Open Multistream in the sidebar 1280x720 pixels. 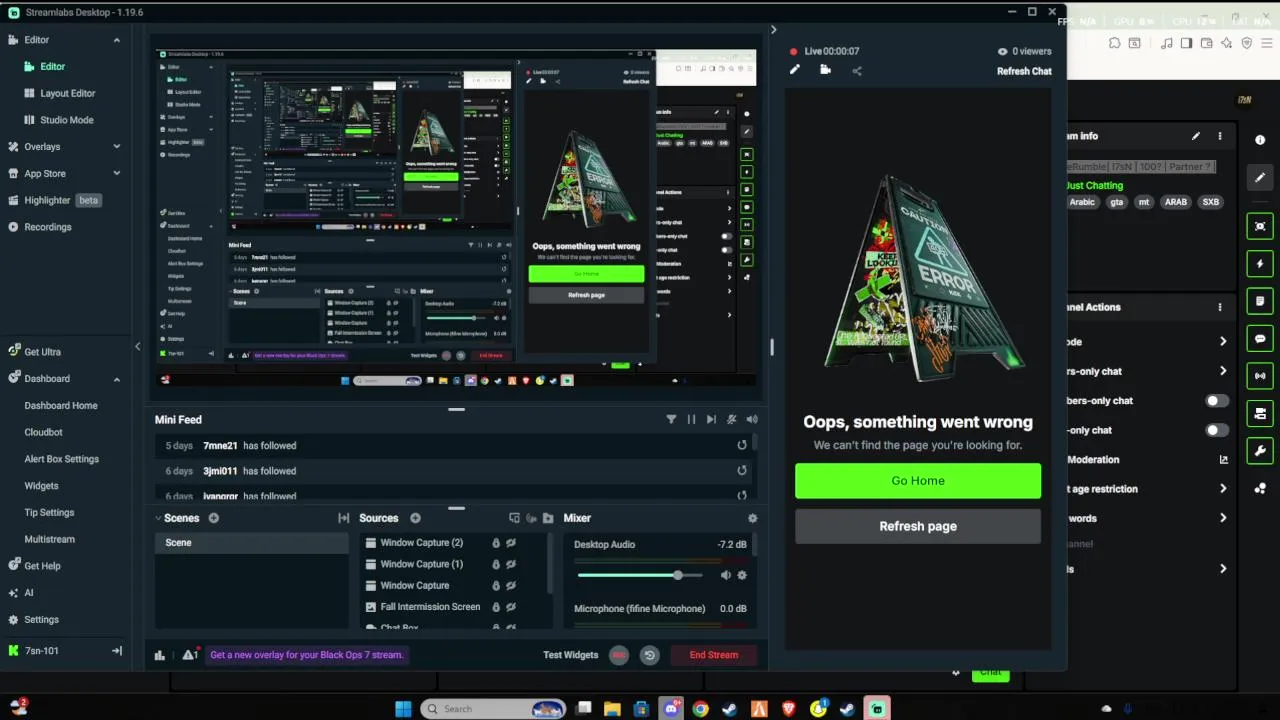(50, 539)
